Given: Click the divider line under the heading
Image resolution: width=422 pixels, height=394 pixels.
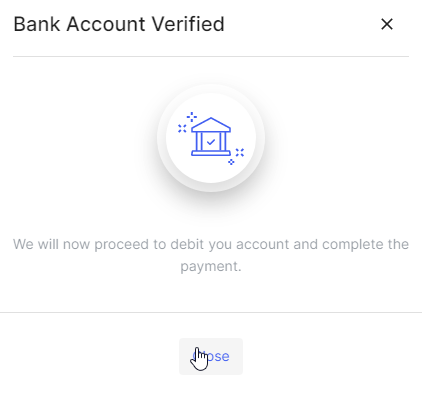Looking at the screenshot, I should (x=211, y=56).
